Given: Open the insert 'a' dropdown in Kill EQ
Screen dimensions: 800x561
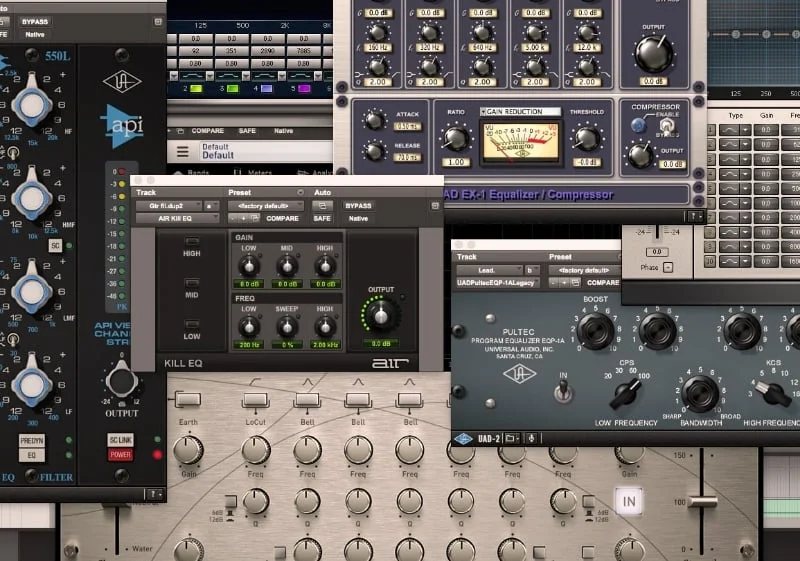Looking at the screenshot, I should pyautogui.click(x=211, y=206).
